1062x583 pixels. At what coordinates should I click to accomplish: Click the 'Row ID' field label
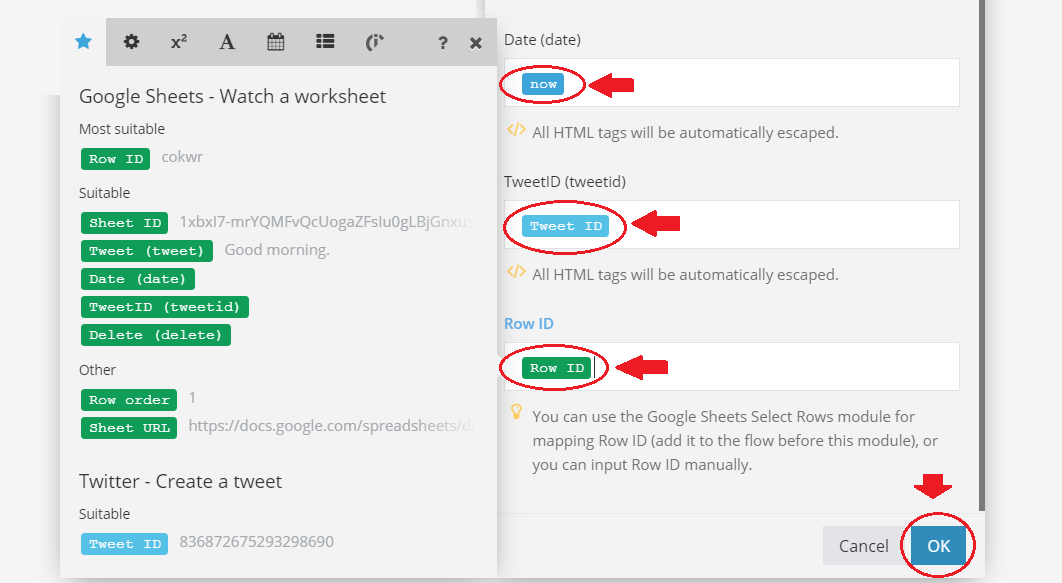[528, 324]
